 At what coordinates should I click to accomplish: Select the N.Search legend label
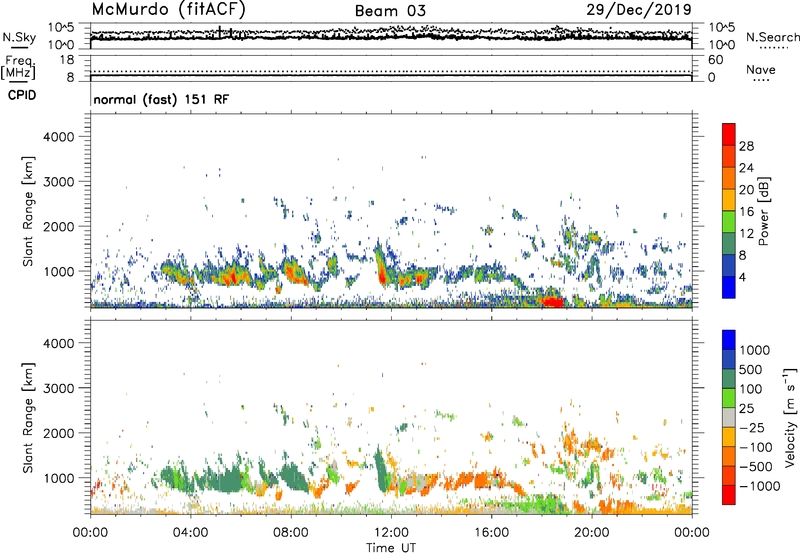pos(772,37)
